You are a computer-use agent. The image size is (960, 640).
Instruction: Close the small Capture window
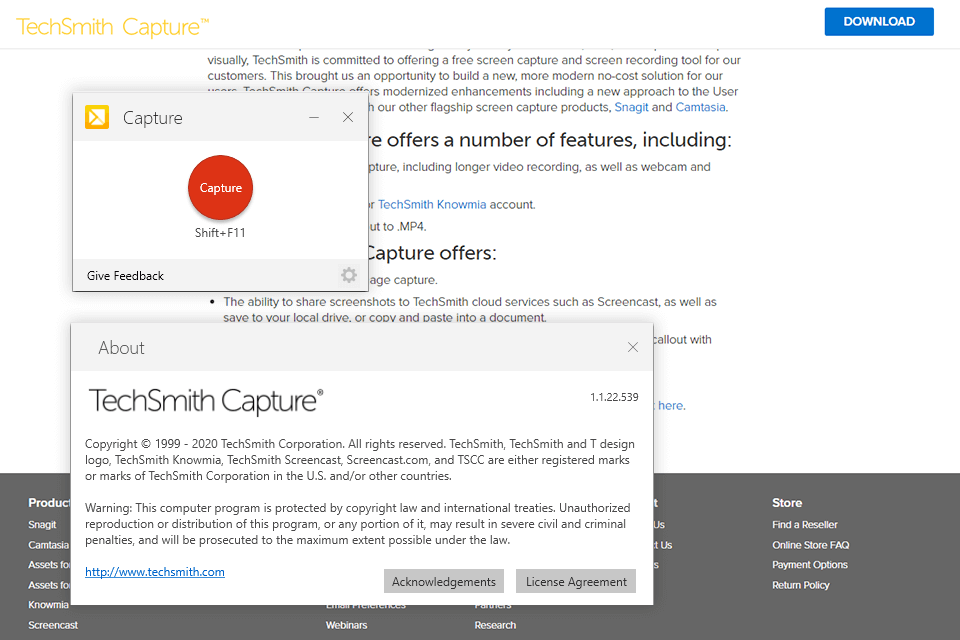[x=348, y=117]
